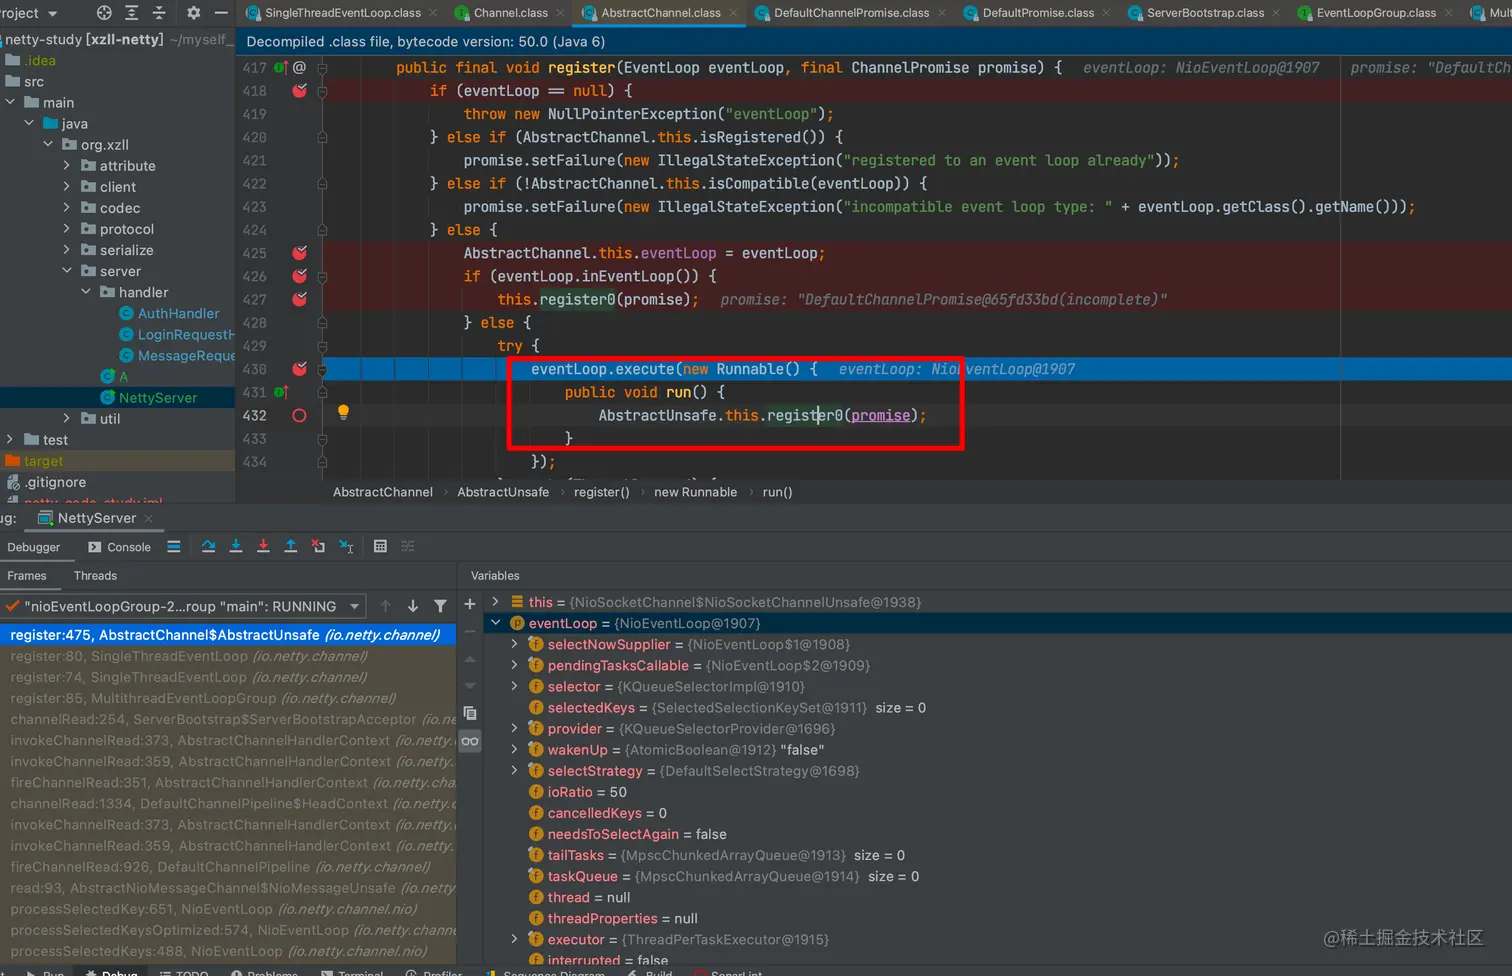The height and width of the screenshot is (976, 1512).
Task: Click the Run to Cursor icon
Action: (x=346, y=546)
